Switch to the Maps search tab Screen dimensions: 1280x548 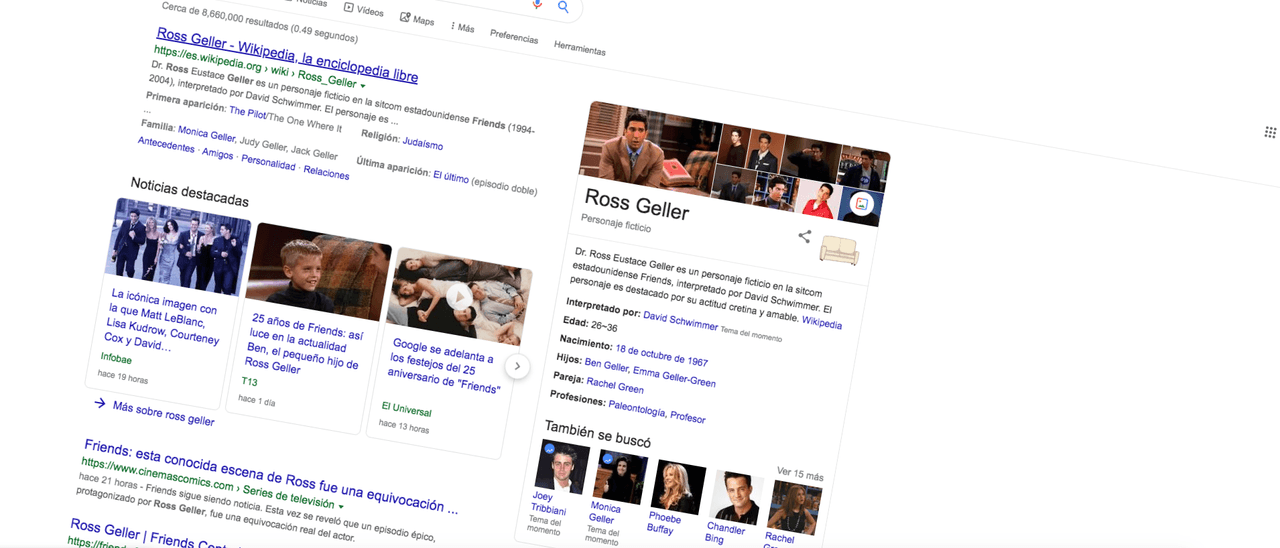pyautogui.click(x=417, y=19)
